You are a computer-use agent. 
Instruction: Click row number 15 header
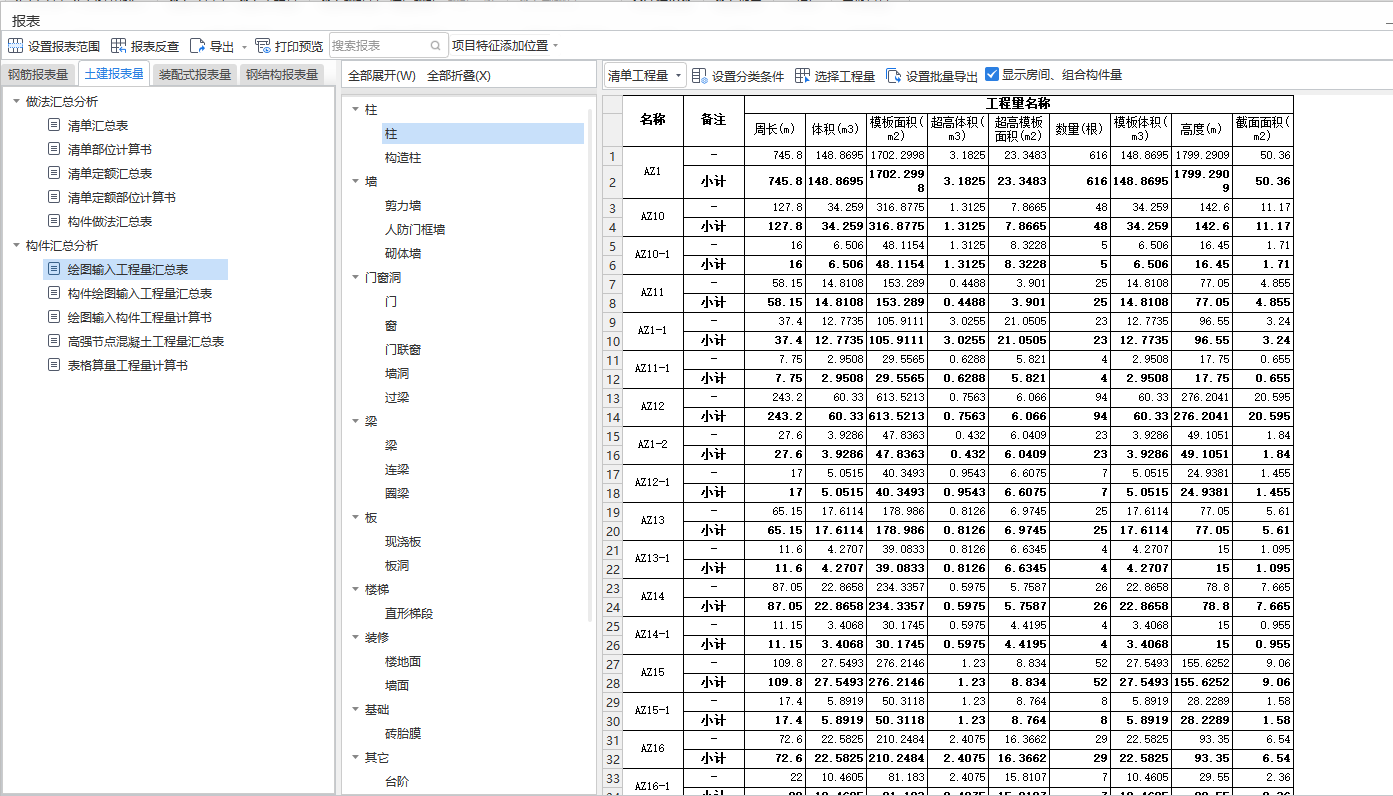pos(612,436)
